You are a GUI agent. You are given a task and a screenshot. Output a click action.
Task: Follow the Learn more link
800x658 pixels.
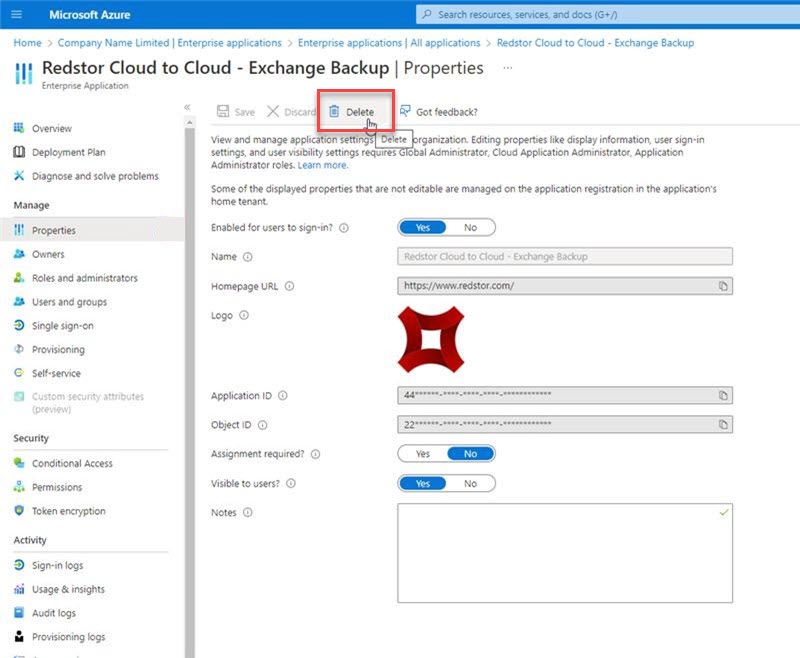(322, 165)
